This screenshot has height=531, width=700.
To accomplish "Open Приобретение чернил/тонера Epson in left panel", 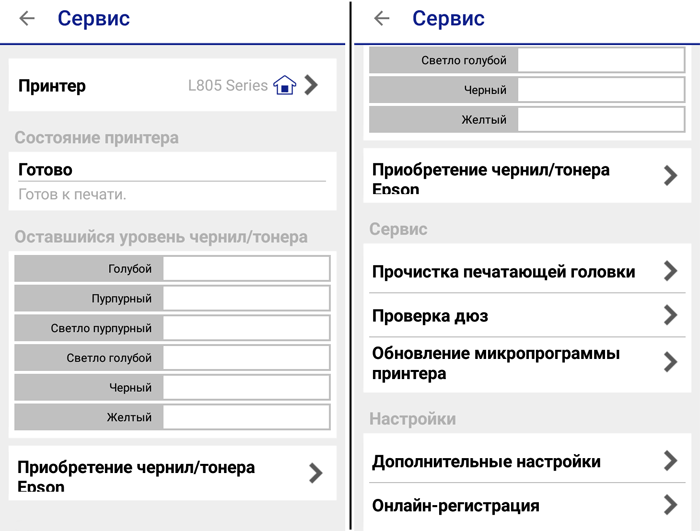I will tap(136, 473).
